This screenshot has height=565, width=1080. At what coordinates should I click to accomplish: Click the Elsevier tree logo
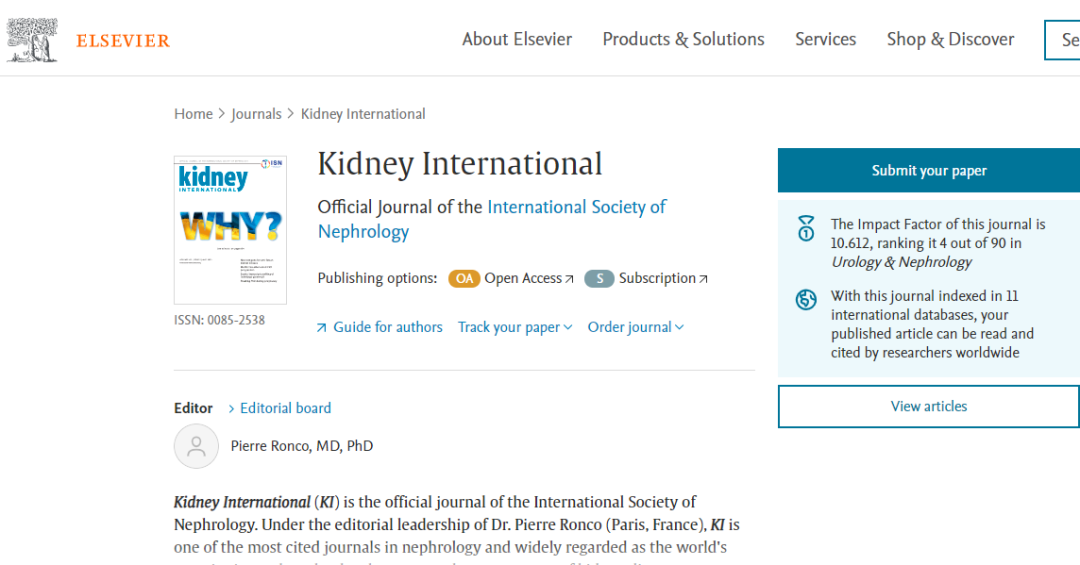click(32, 40)
